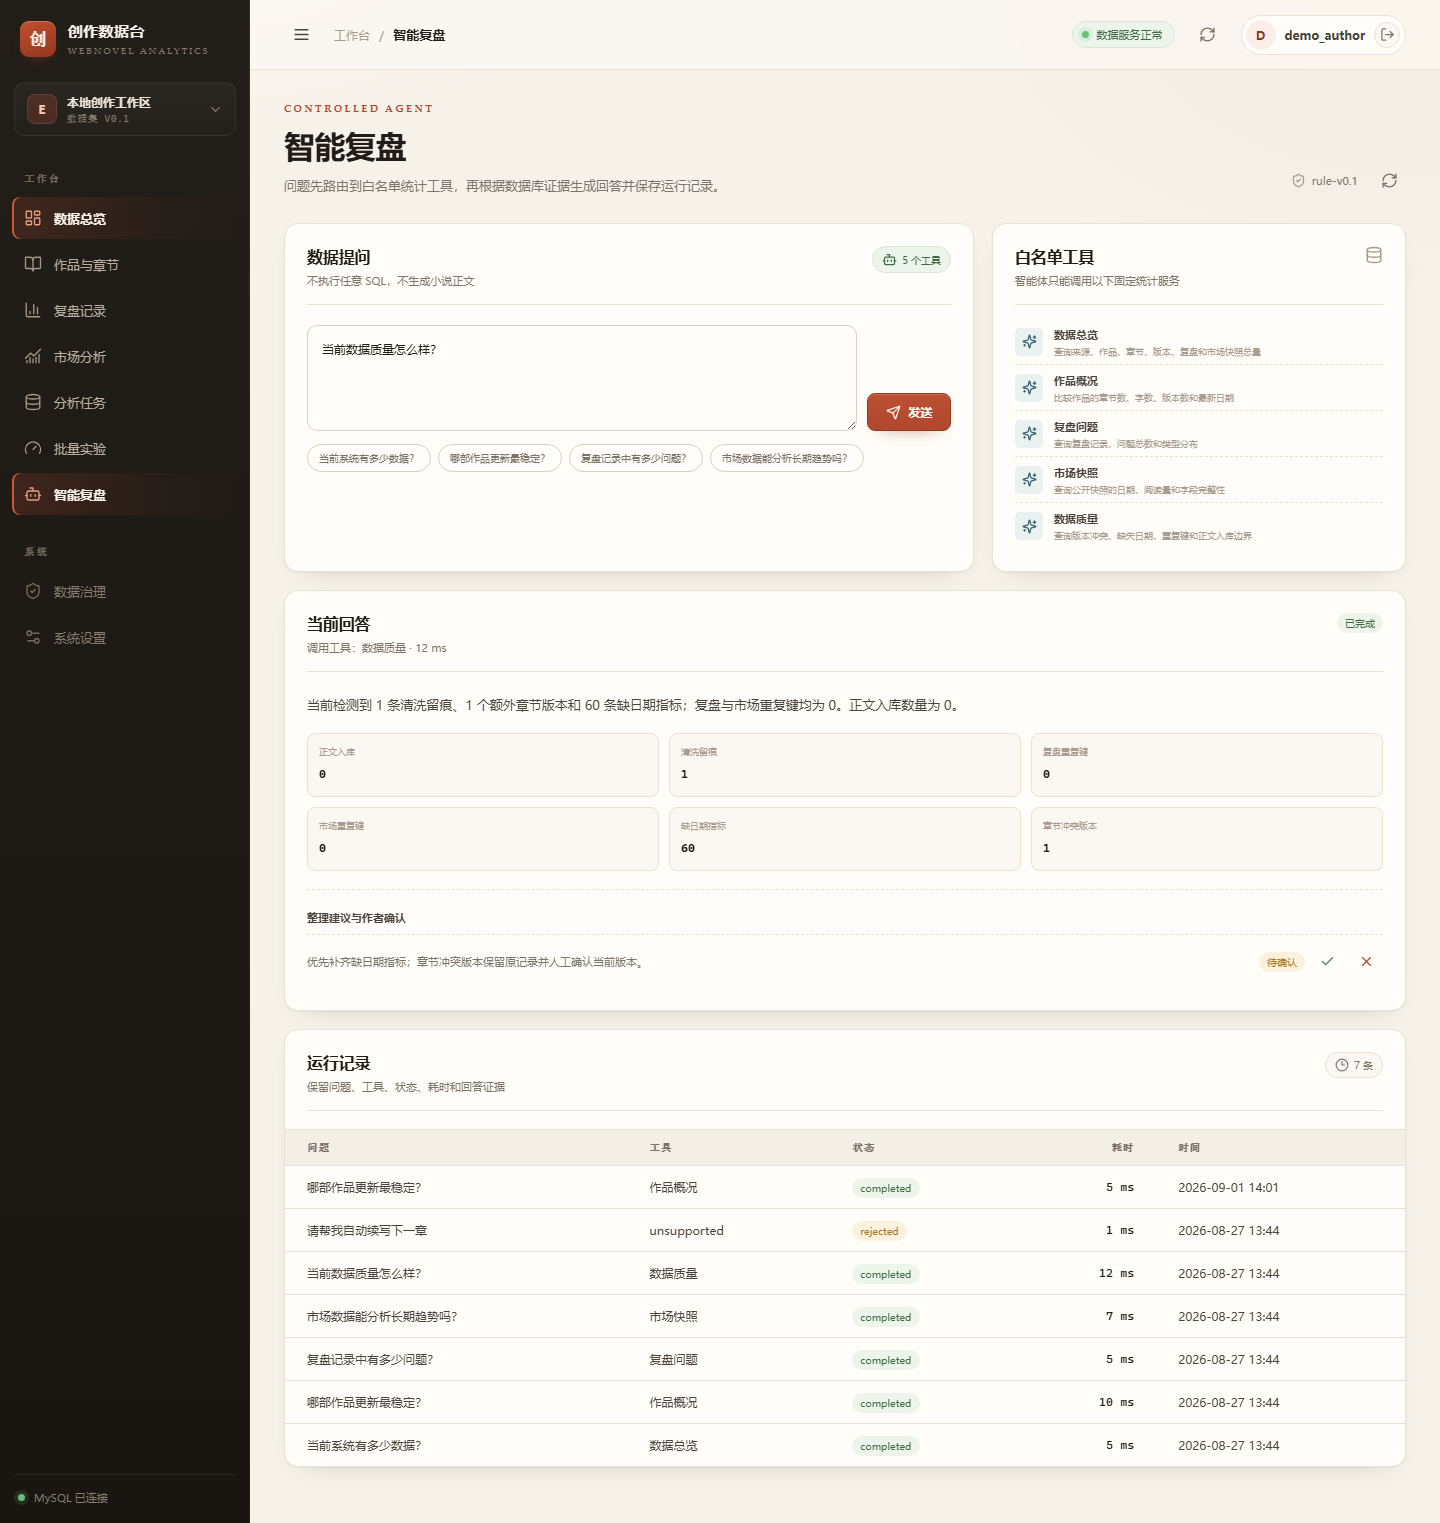Click the sparkle icon for 数据总览 tool
The image size is (1440, 1523).
point(1029,342)
